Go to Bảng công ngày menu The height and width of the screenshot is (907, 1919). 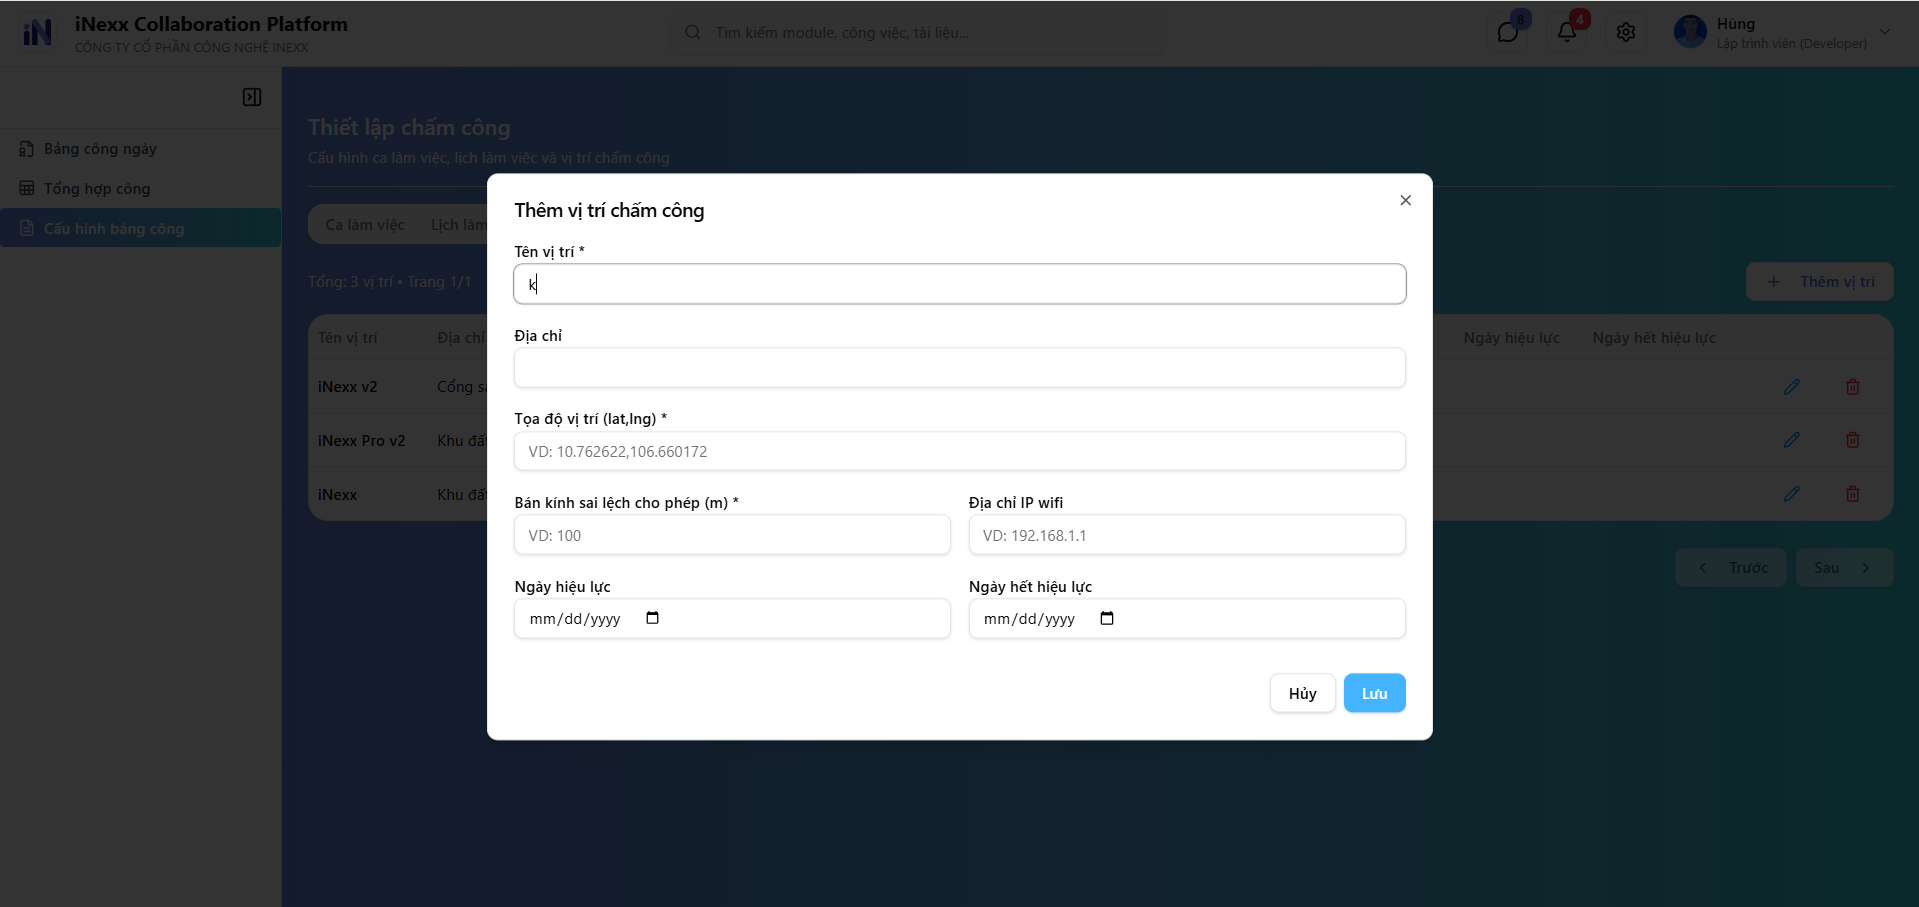(x=100, y=149)
